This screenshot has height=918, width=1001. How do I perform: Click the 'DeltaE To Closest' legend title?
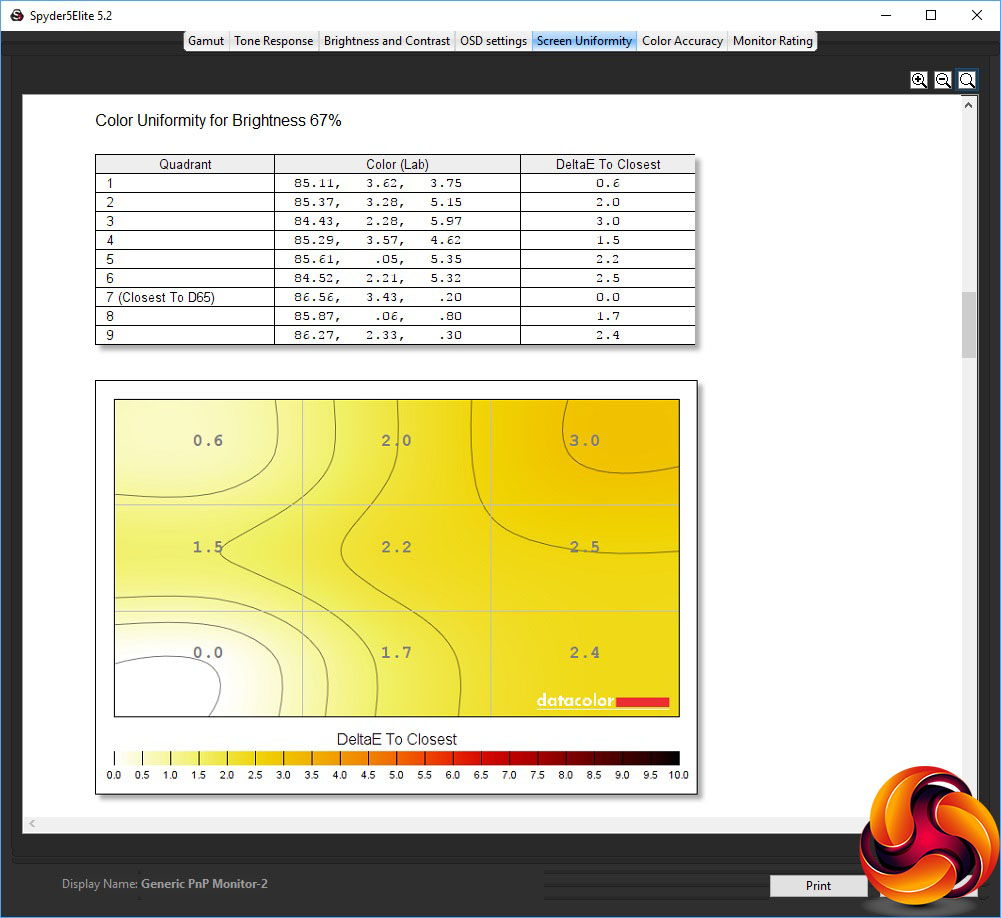pos(396,739)
